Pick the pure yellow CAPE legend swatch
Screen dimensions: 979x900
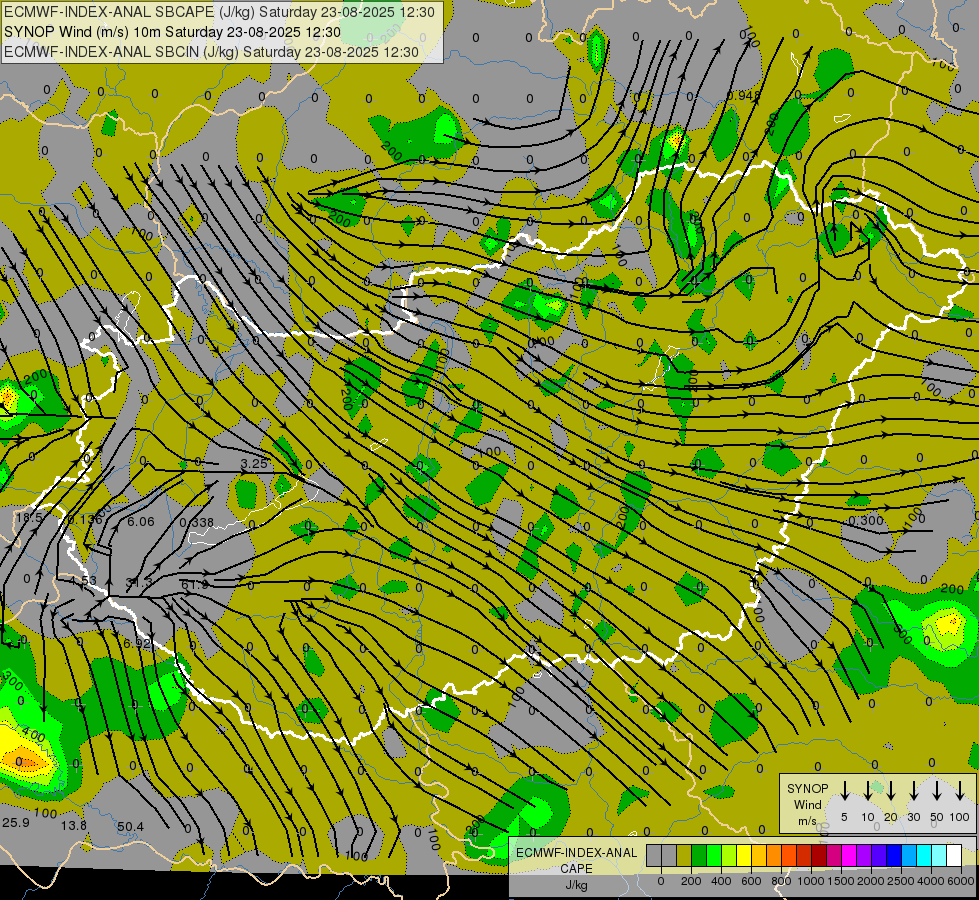click(744, 855)
